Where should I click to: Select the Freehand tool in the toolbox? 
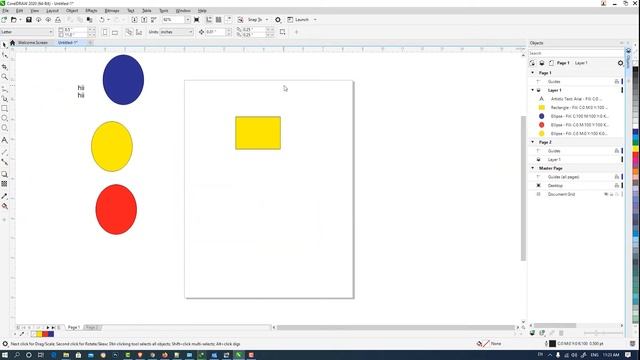pos(4,89)
